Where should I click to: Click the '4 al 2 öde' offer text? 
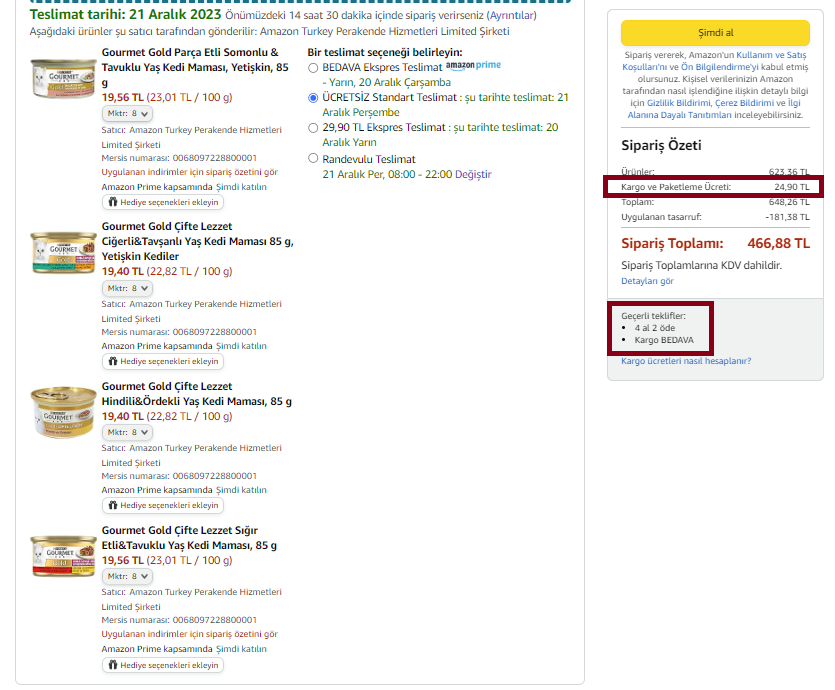pos(654,328)
